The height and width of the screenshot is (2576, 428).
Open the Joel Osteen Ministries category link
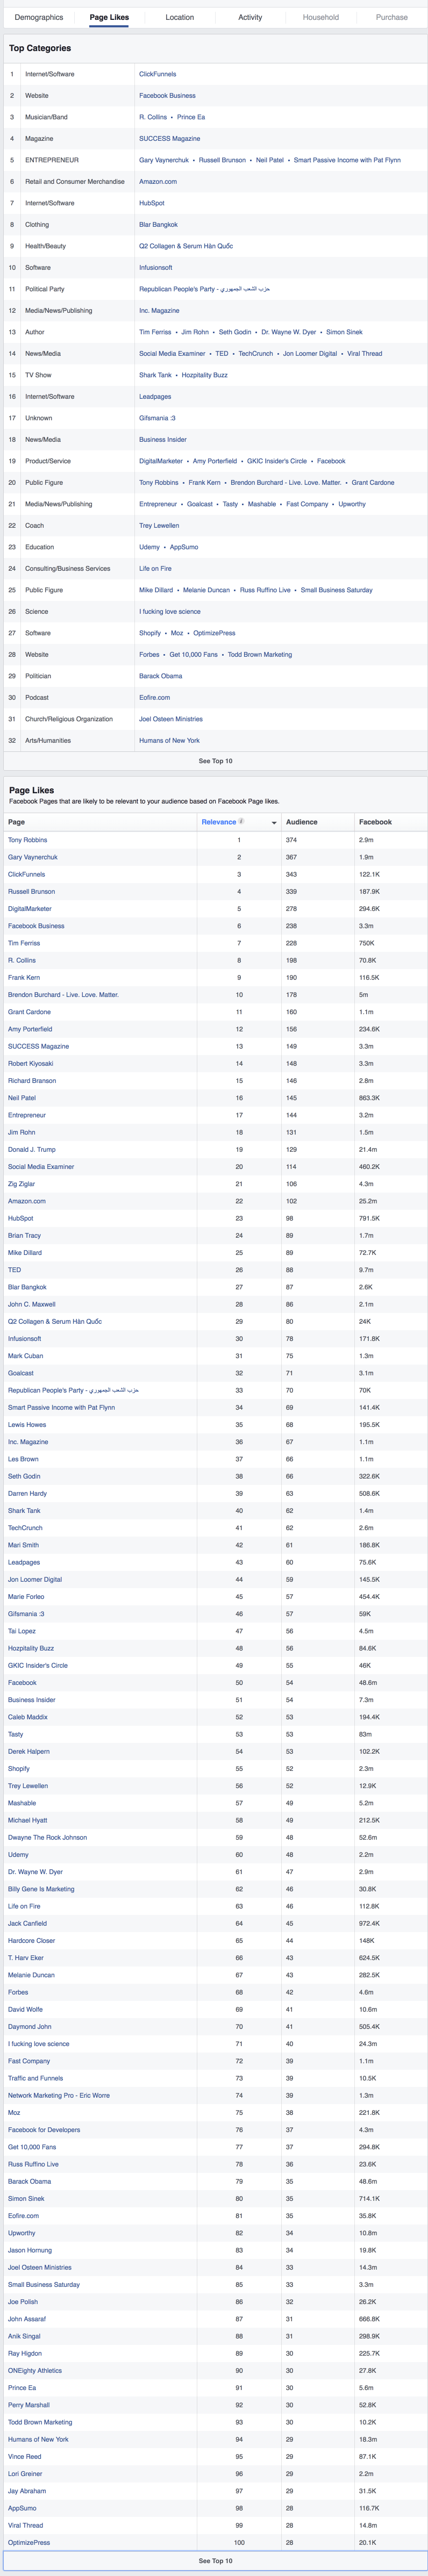point(170,719)
